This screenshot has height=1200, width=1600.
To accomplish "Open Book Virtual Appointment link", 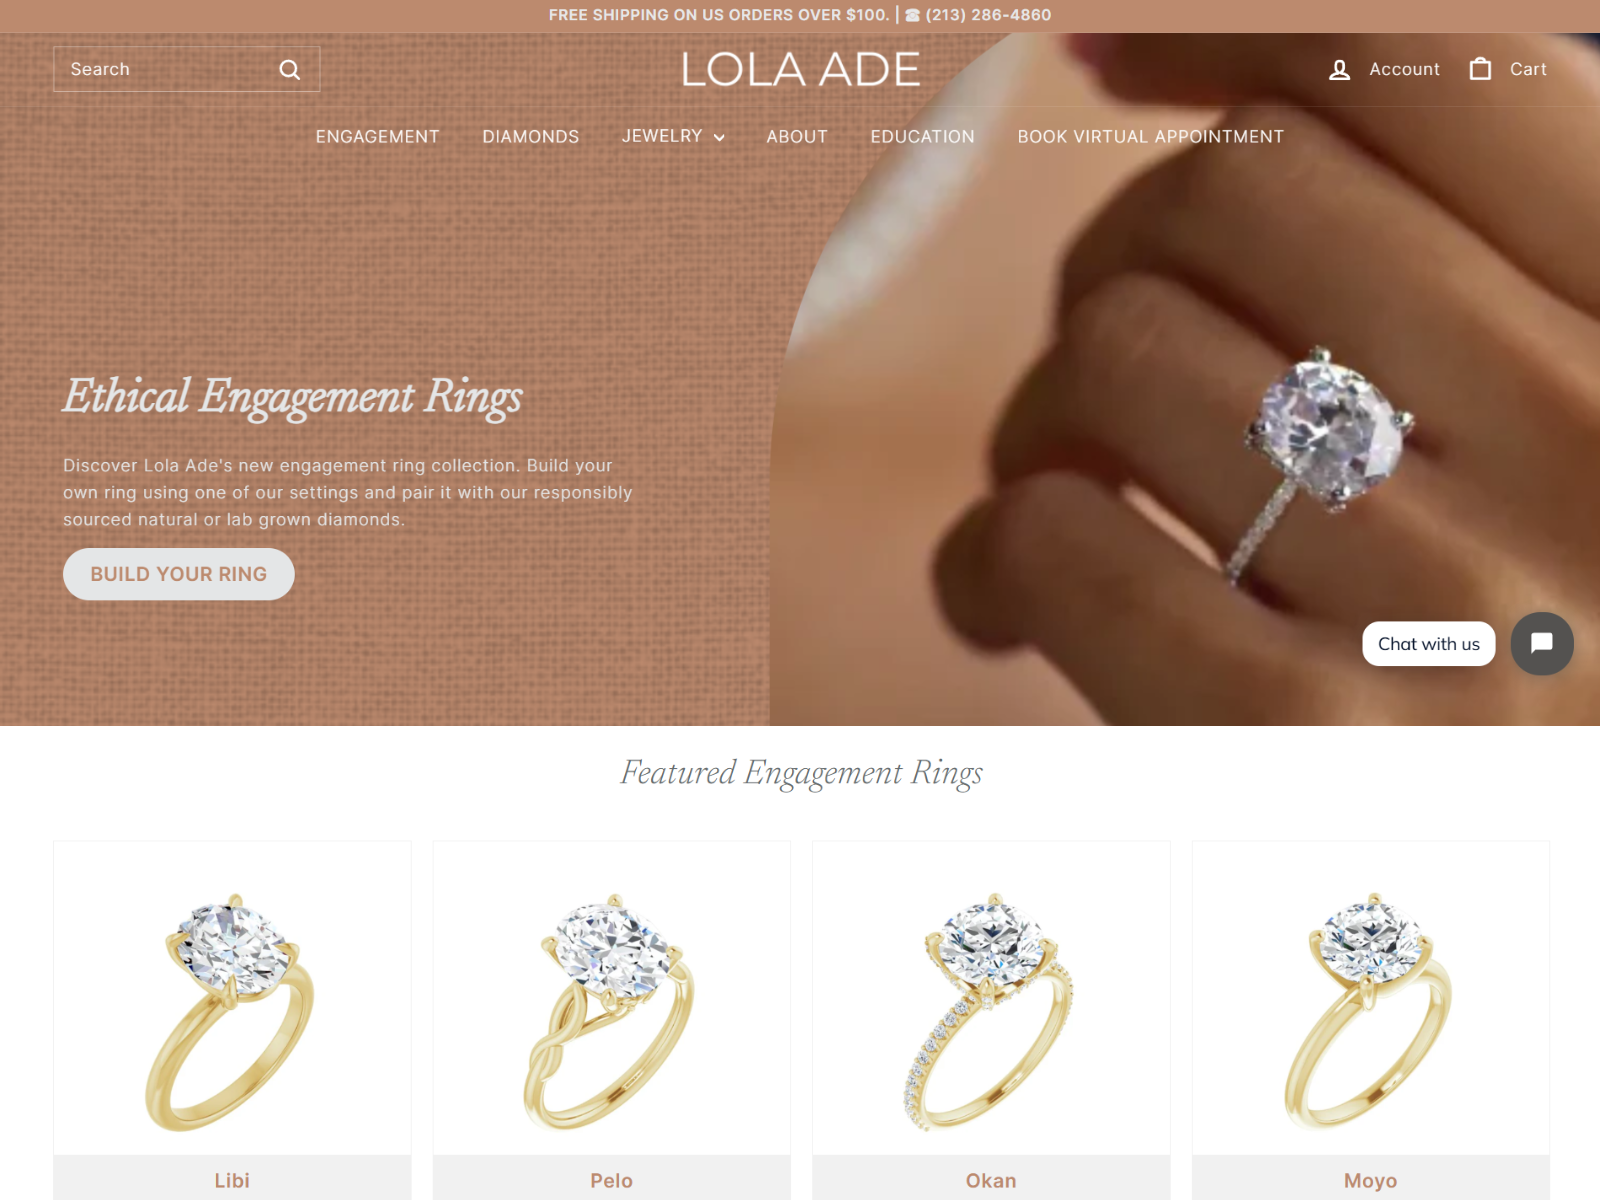I will tap(1150, 137).
